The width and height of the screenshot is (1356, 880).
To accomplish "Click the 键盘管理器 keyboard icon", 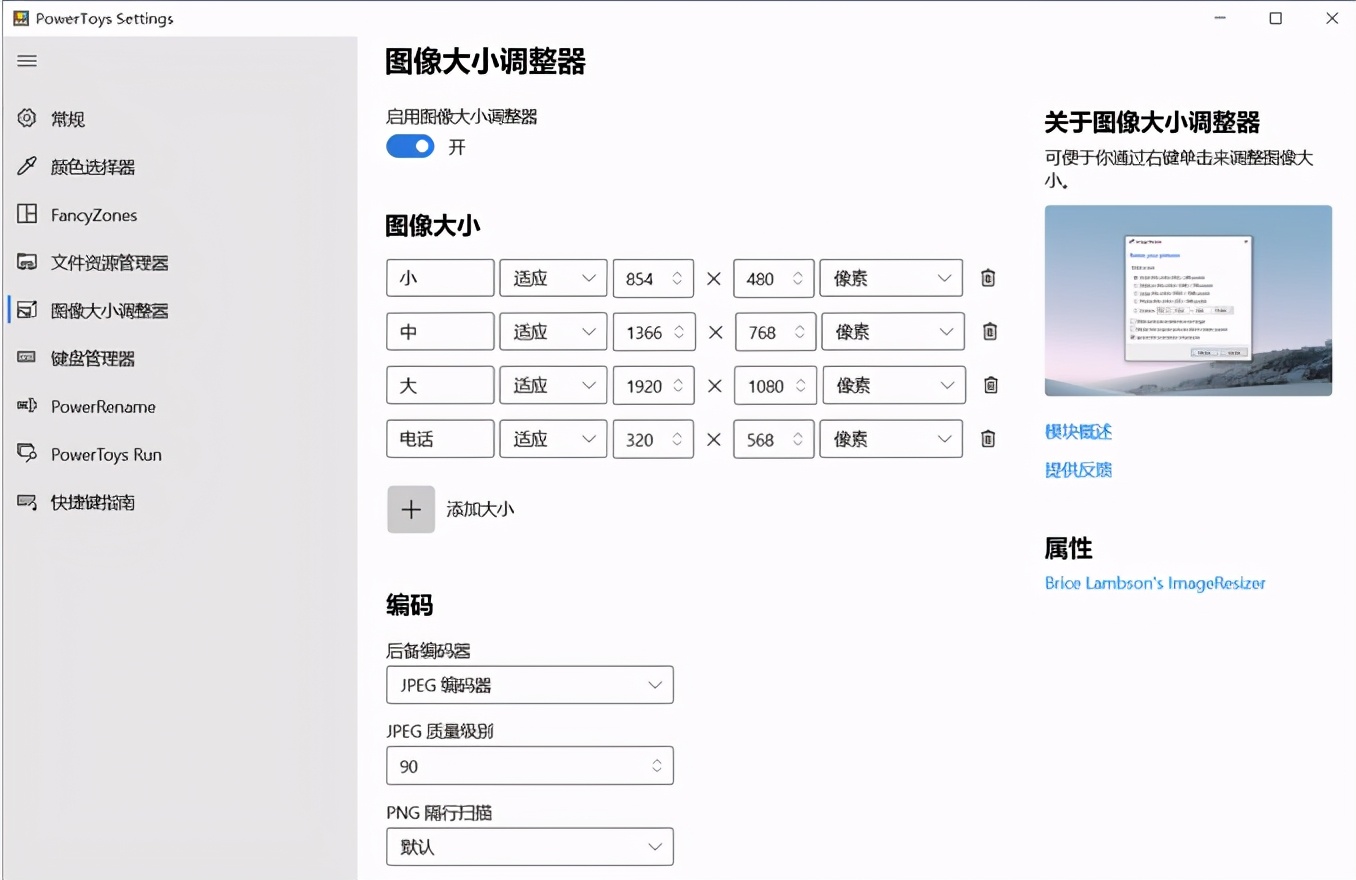I will click(x=27, y=358).
